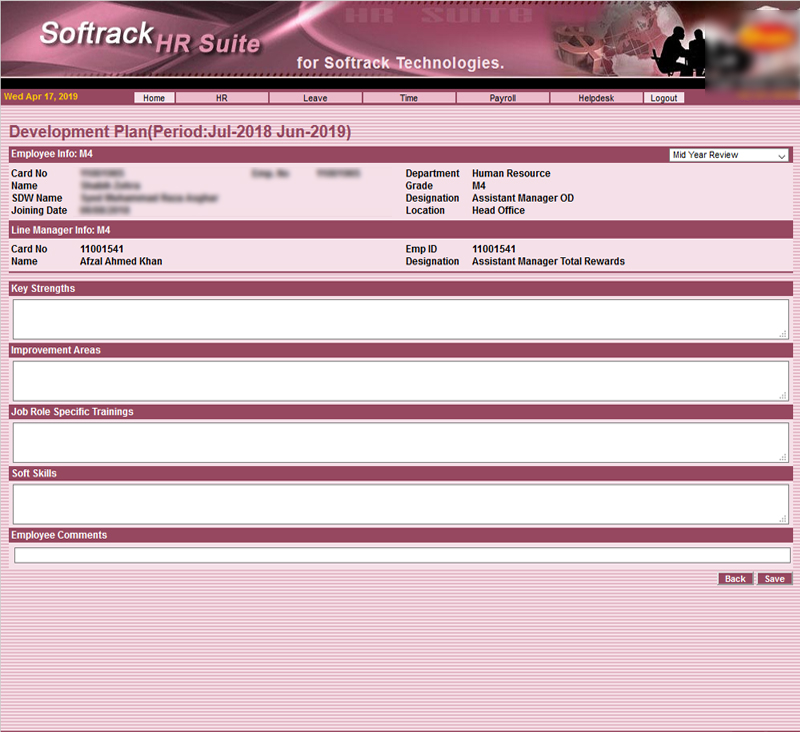Open the Payroll menu
This screenshot has height=732, width=800.
502,98
